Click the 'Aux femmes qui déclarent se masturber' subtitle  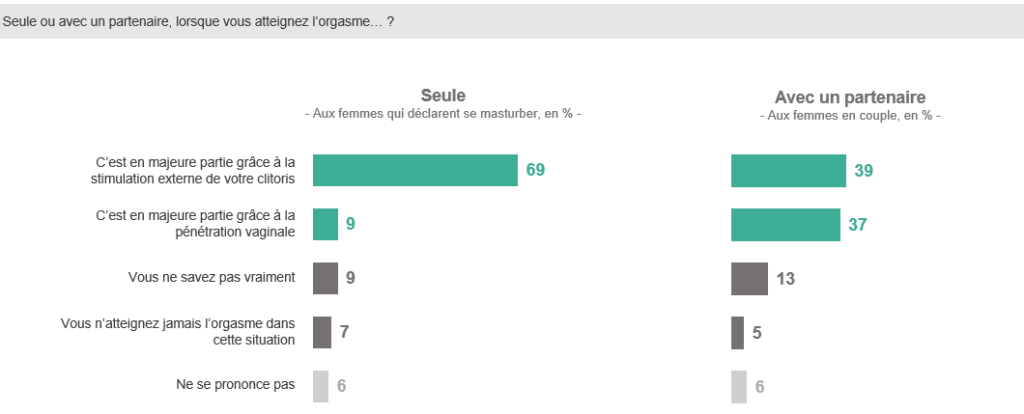[443, 114]
